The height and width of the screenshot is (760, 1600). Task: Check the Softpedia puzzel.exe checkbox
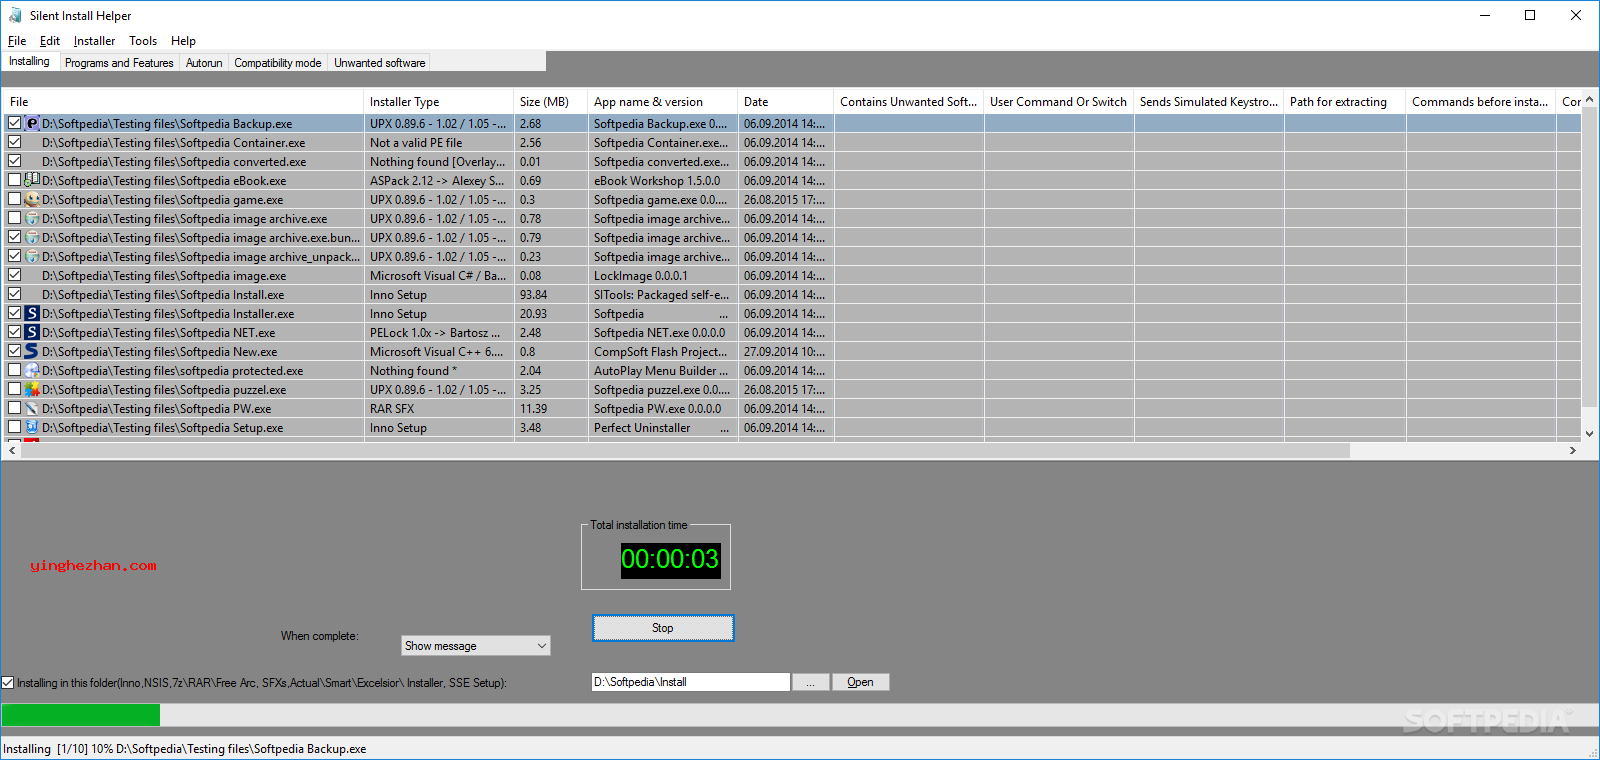[14, 390]
